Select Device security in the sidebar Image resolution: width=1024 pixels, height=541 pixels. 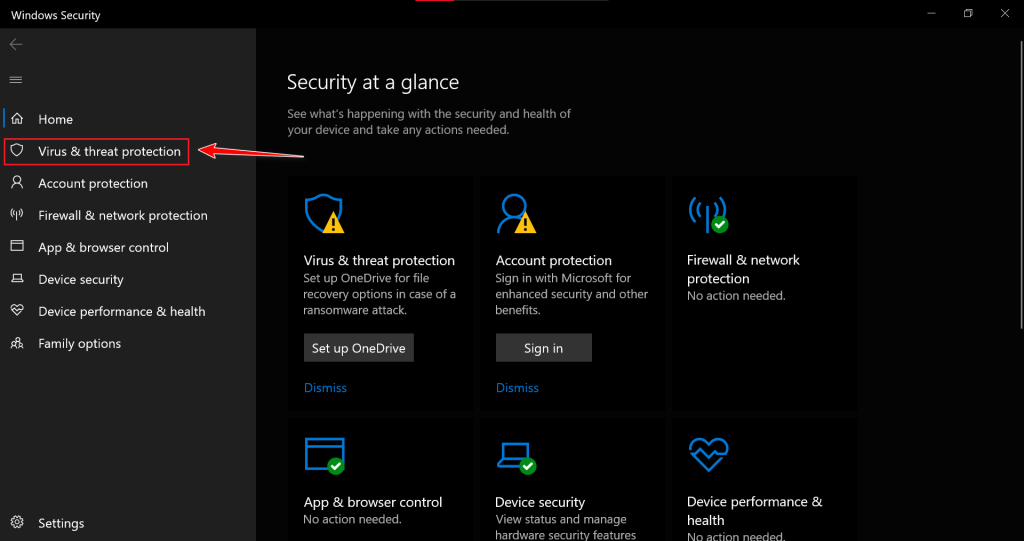[x=80, y=279]
